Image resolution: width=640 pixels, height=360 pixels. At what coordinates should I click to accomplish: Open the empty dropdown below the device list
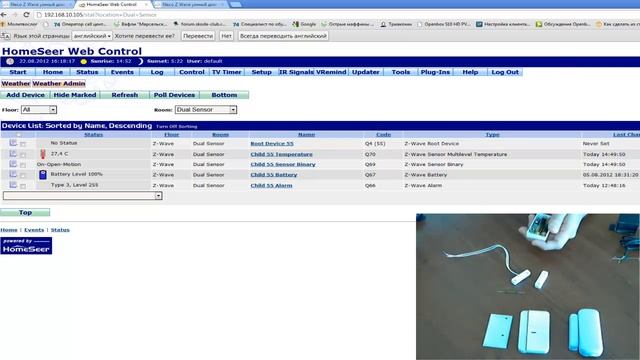coord(82,196)
